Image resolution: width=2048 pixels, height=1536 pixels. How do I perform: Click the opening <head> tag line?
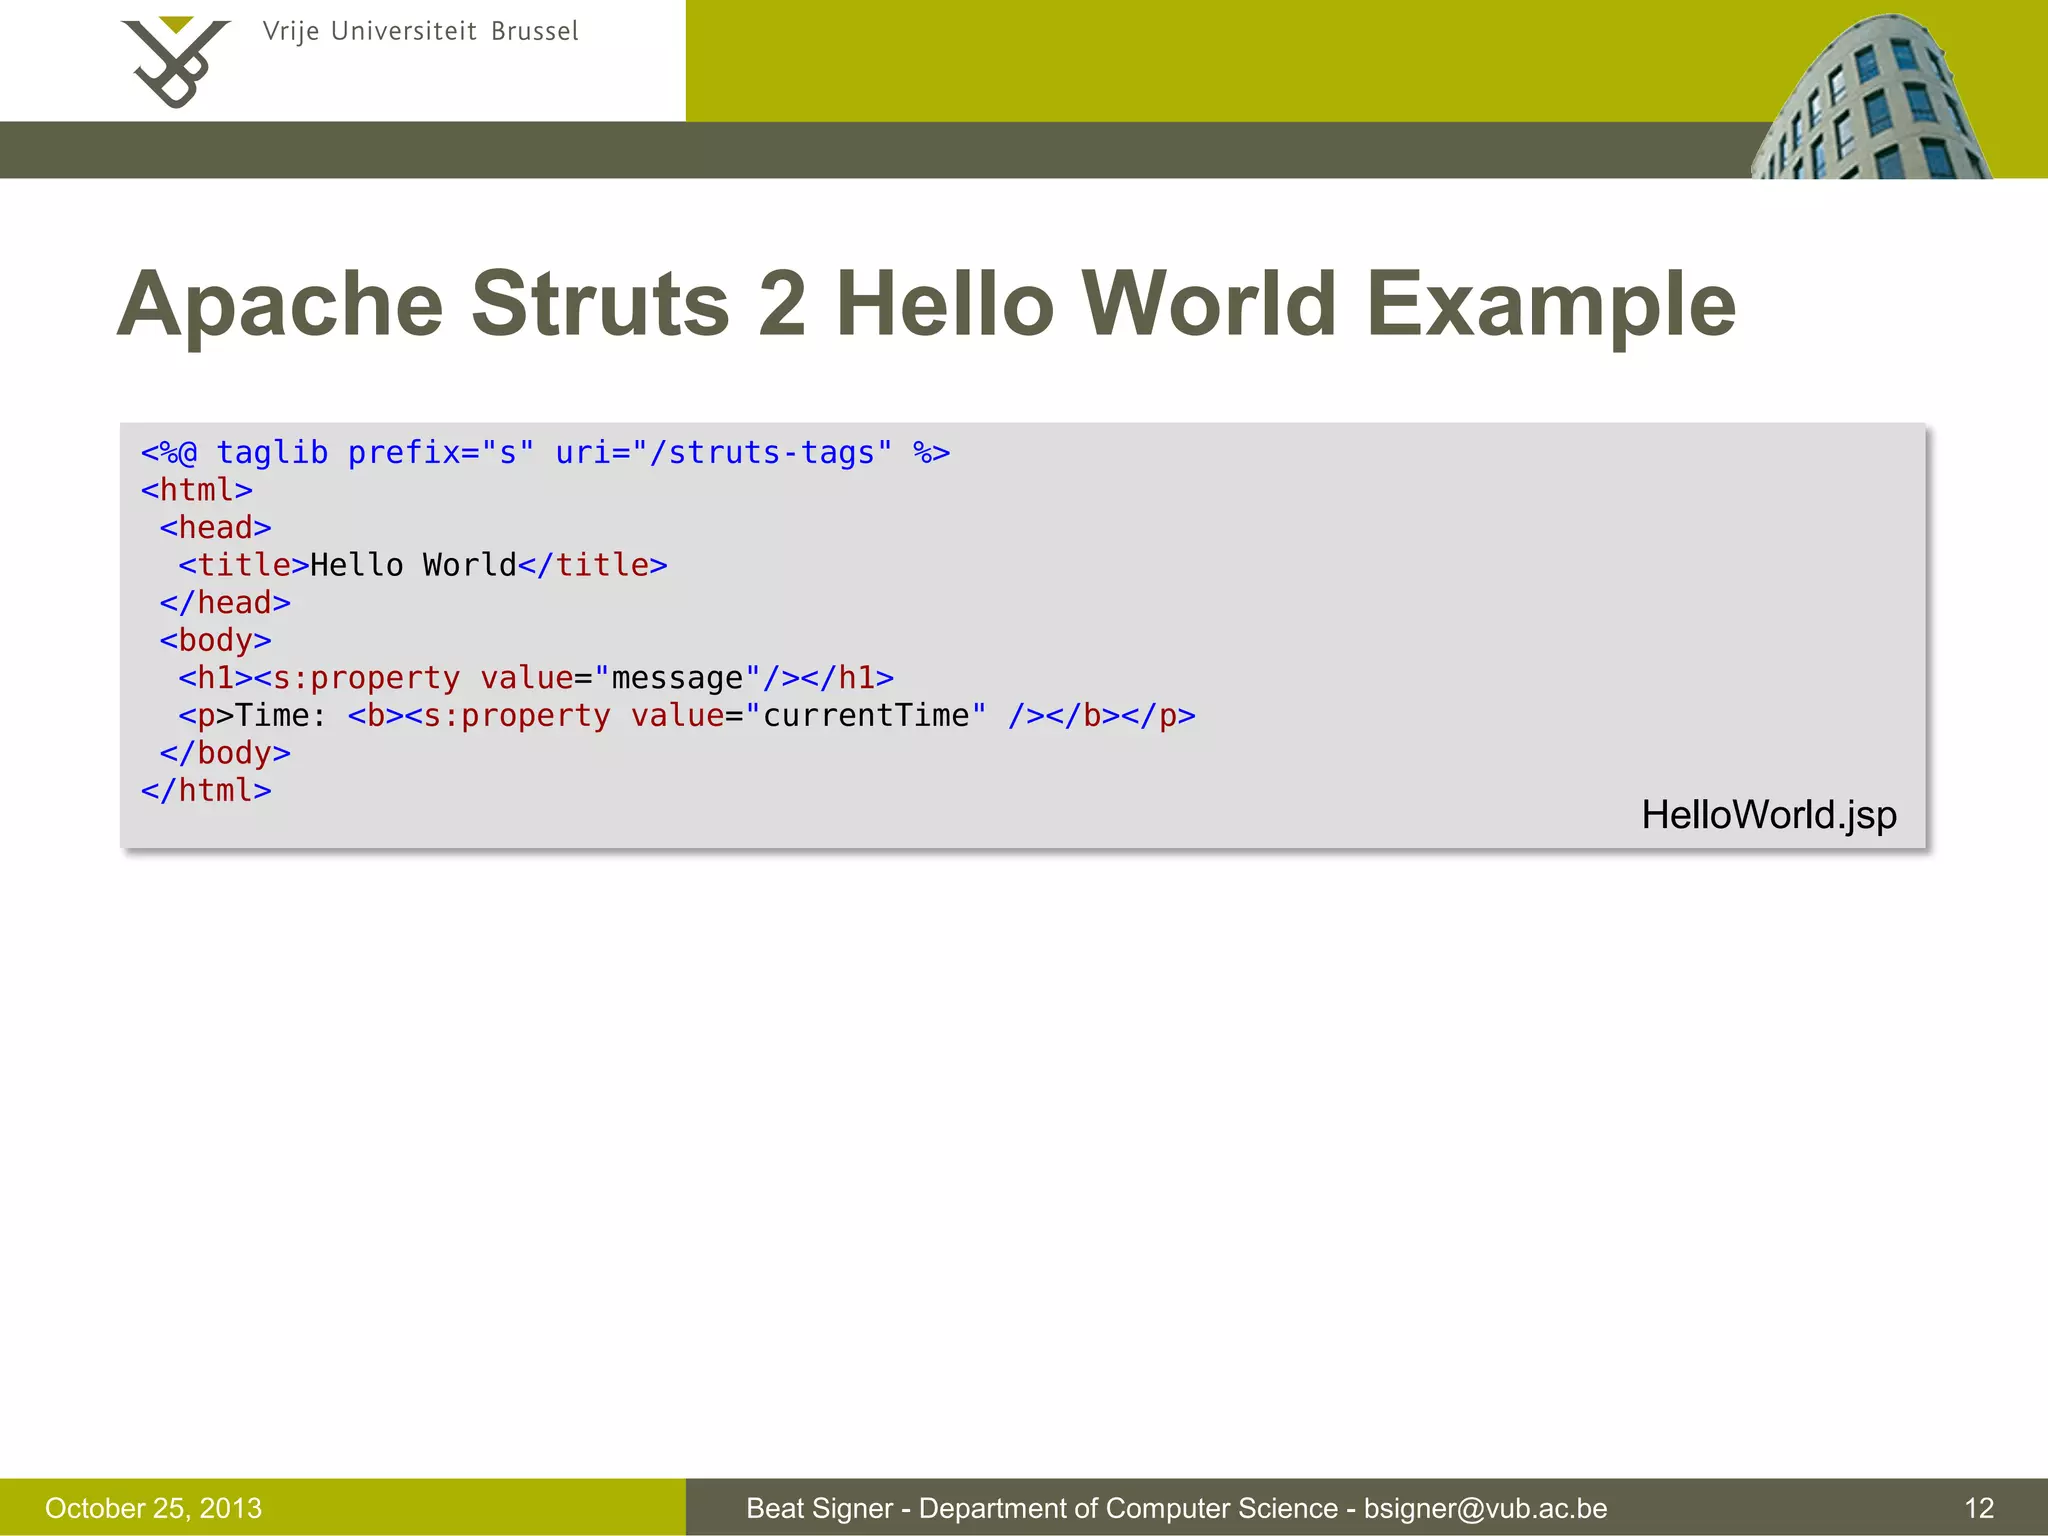pyautogui.click(x=215, y=528)
